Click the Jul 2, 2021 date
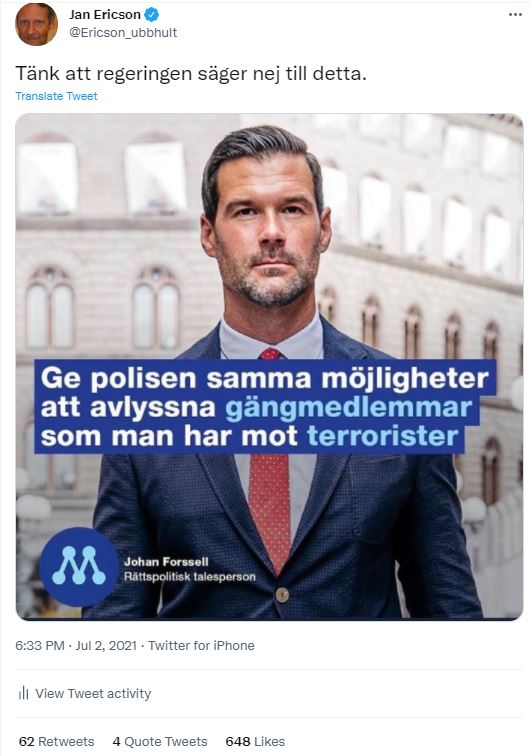Screen dimensions: 531x756 point(106,646)
